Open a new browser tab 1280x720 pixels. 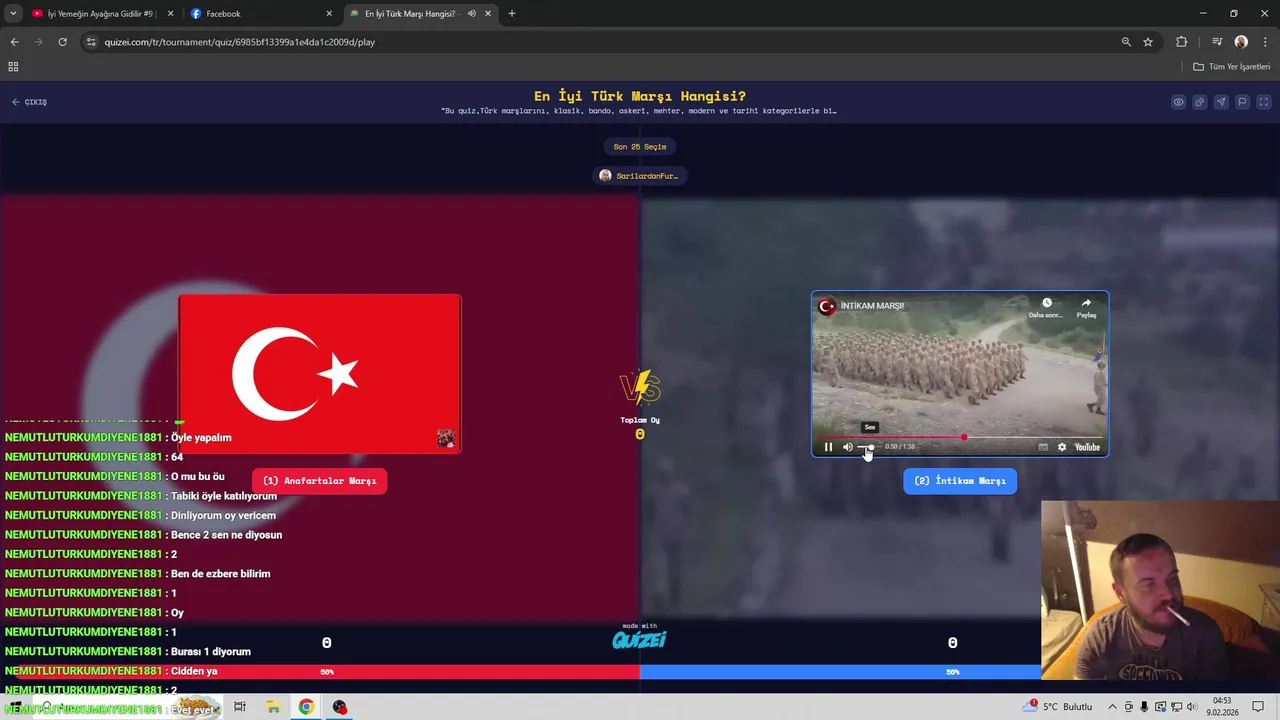pyautogui.click(x=512, y=14)
